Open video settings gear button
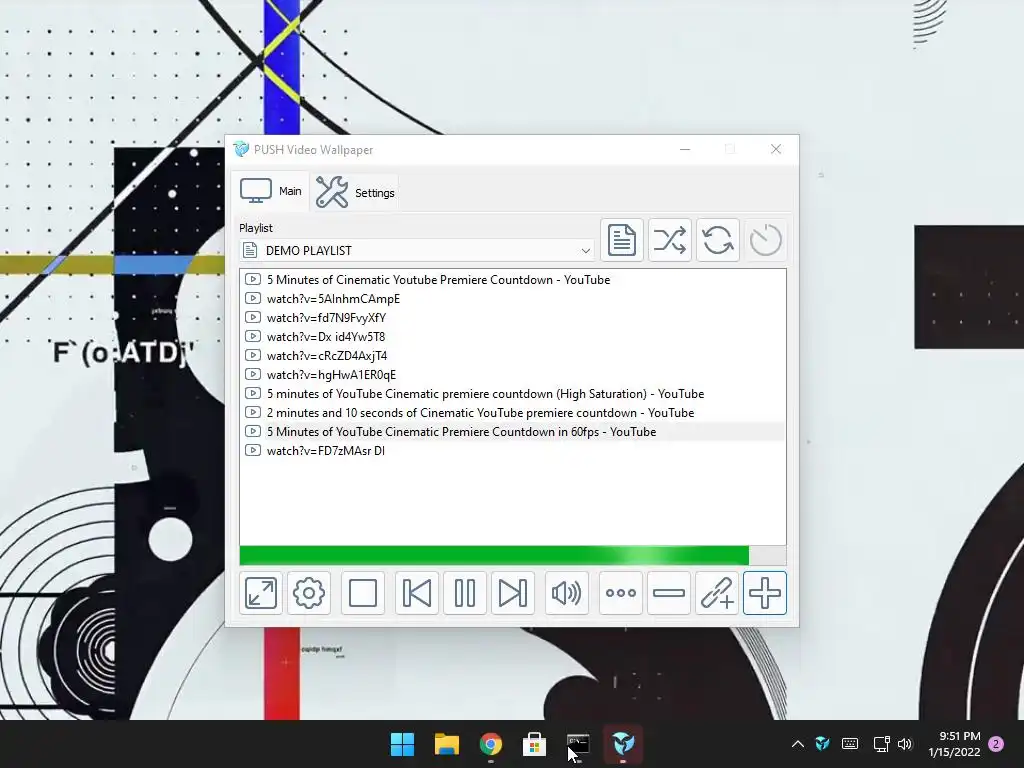1024x768 pixels. point(309,593)
